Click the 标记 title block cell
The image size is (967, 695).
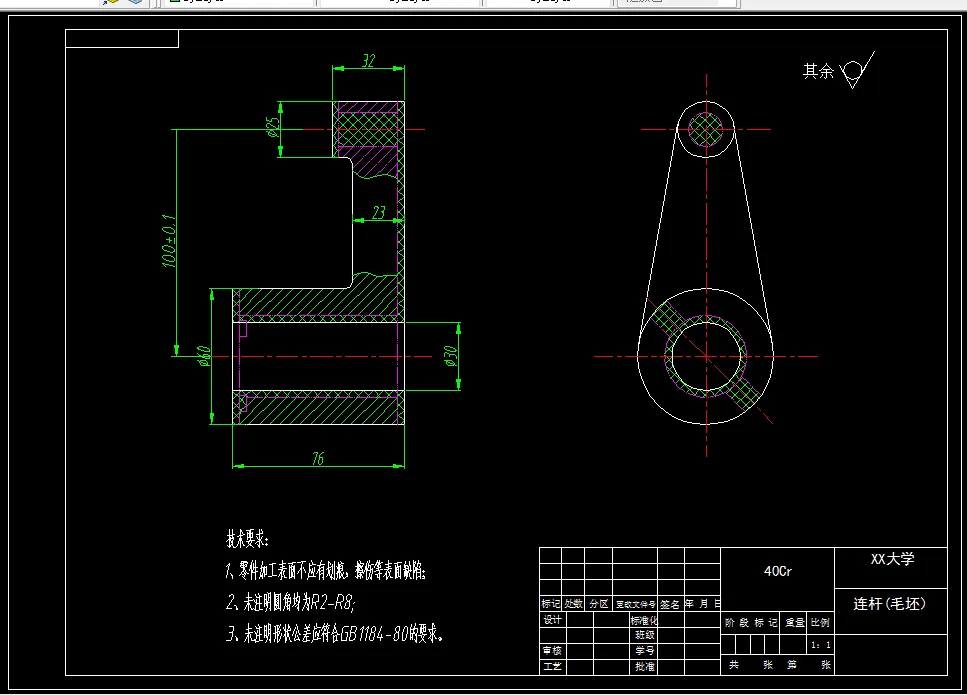click(x=551, y=604)
